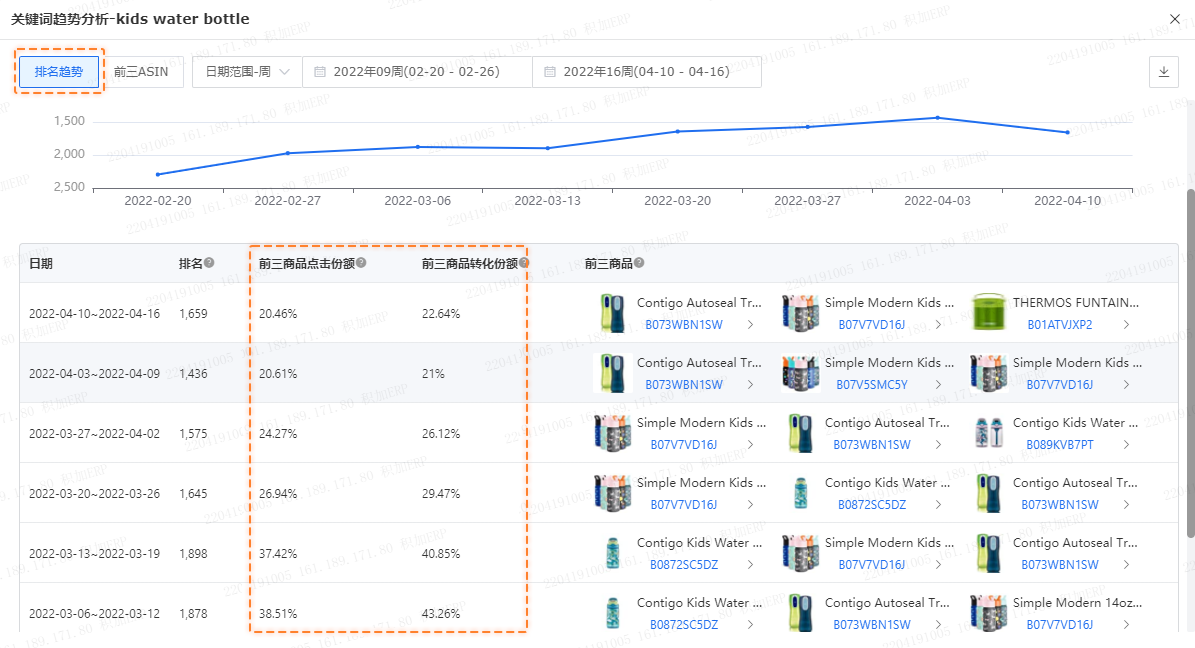Open ASIN B01ATVJXP2 link

(1059, 325)
